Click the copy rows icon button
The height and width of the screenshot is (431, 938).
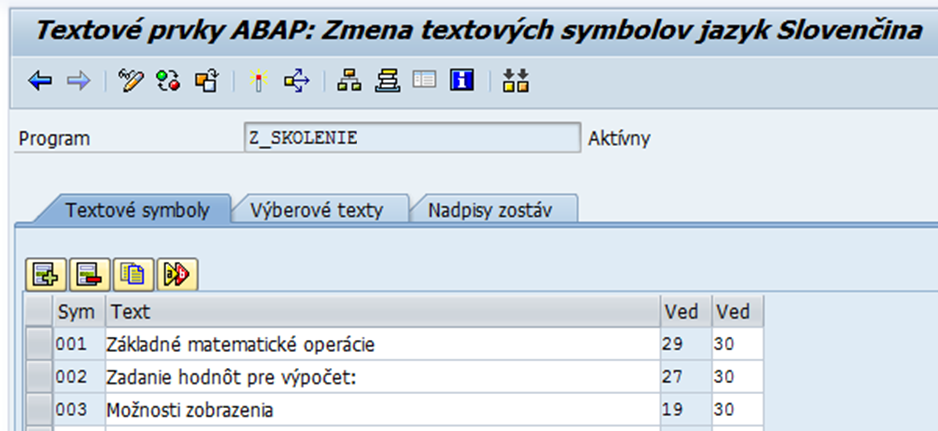coord(133,275)
